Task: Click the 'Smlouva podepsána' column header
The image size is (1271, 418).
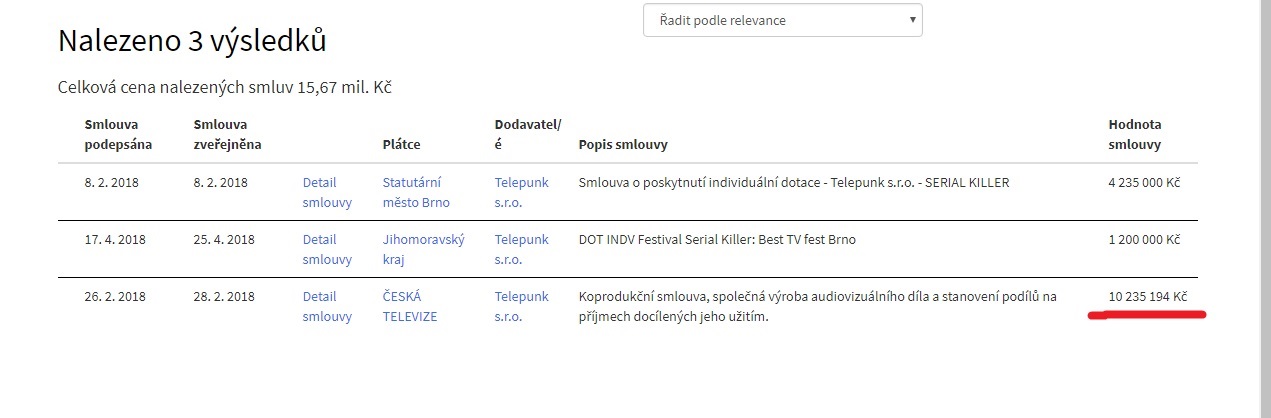Action: (x=117, y=135)
